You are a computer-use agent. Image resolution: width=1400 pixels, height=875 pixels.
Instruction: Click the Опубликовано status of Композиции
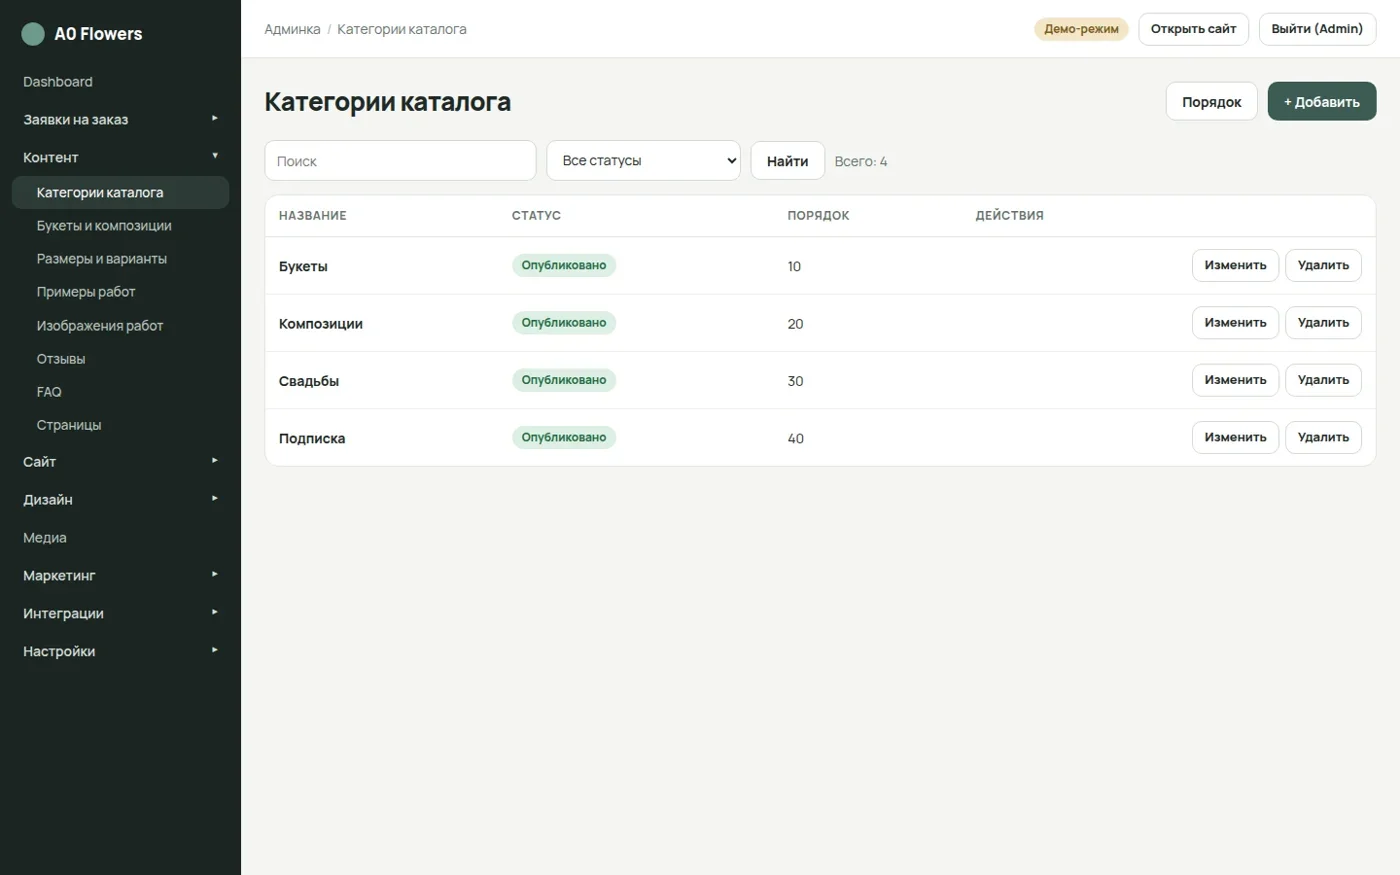(564, 323)
